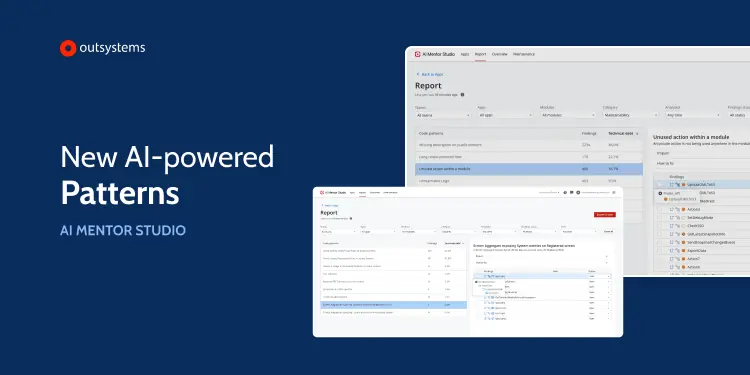Screen dimensions: 750x375
Task: Open the settings gear icon in the front window header
Action: [565, 192]
